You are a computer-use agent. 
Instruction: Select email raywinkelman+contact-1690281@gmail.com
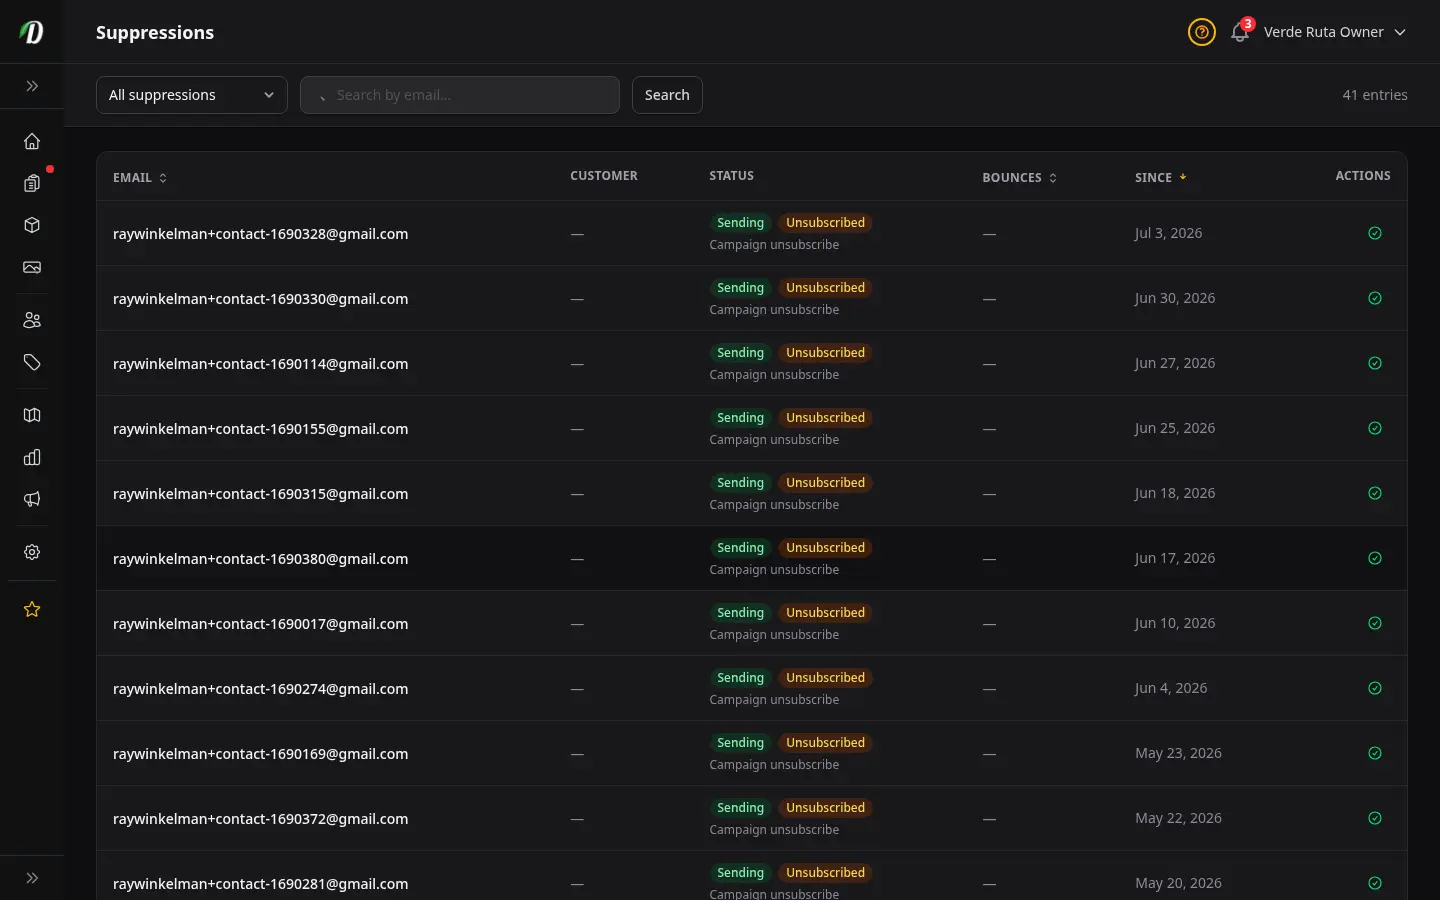(260, 884)
